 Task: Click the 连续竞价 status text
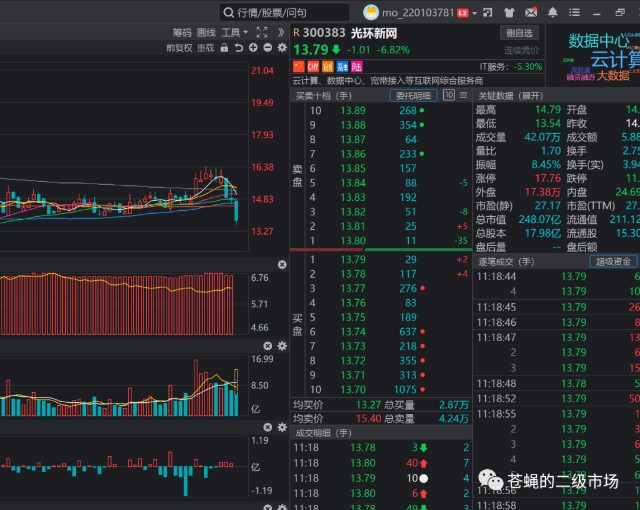(x=521, y=50)
